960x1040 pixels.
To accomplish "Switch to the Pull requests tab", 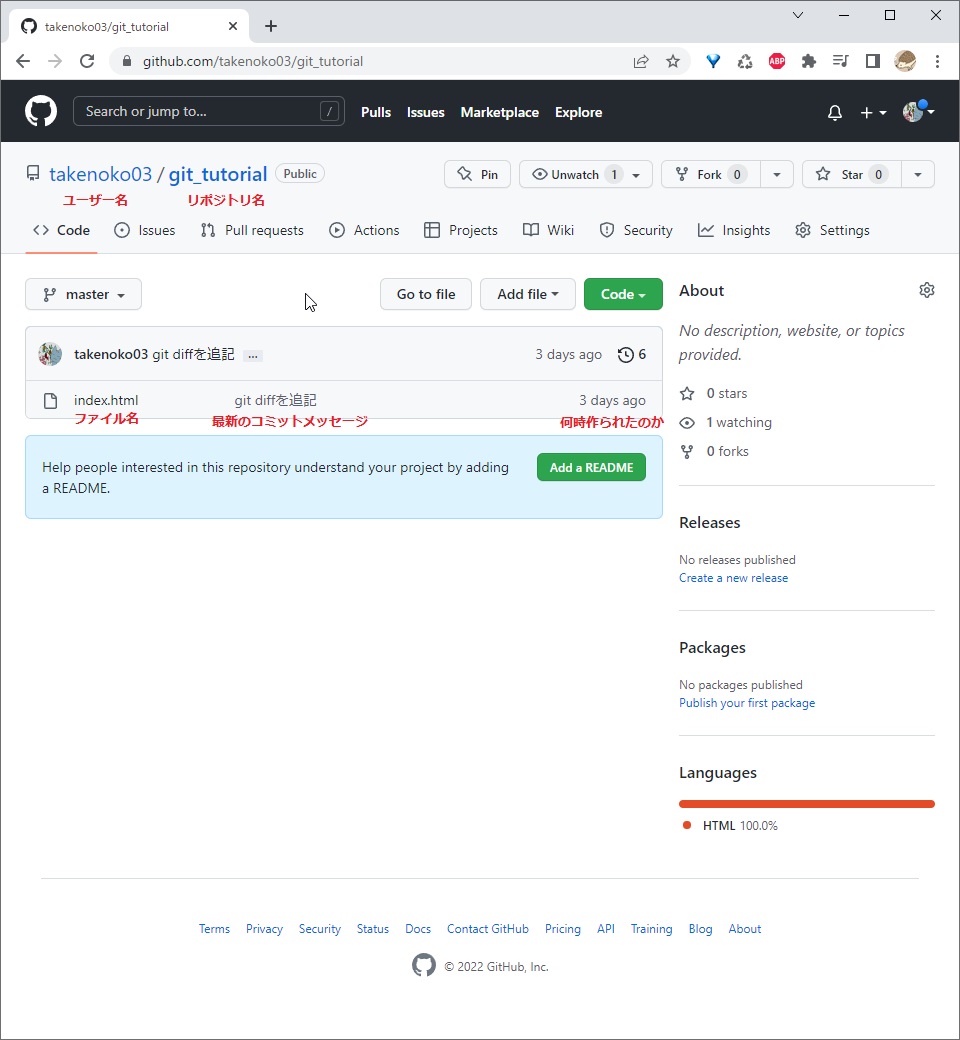I will (252, 230).
